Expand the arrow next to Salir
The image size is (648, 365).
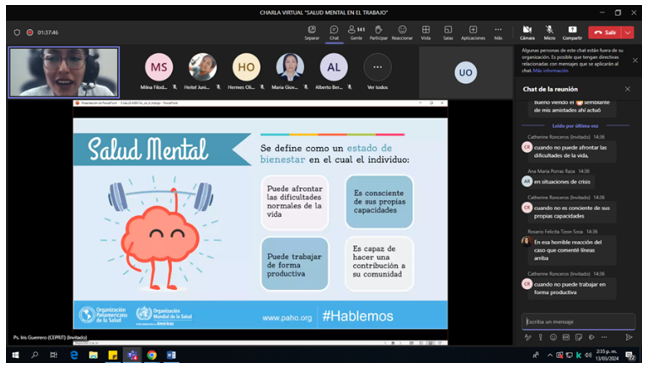(628, 32)
